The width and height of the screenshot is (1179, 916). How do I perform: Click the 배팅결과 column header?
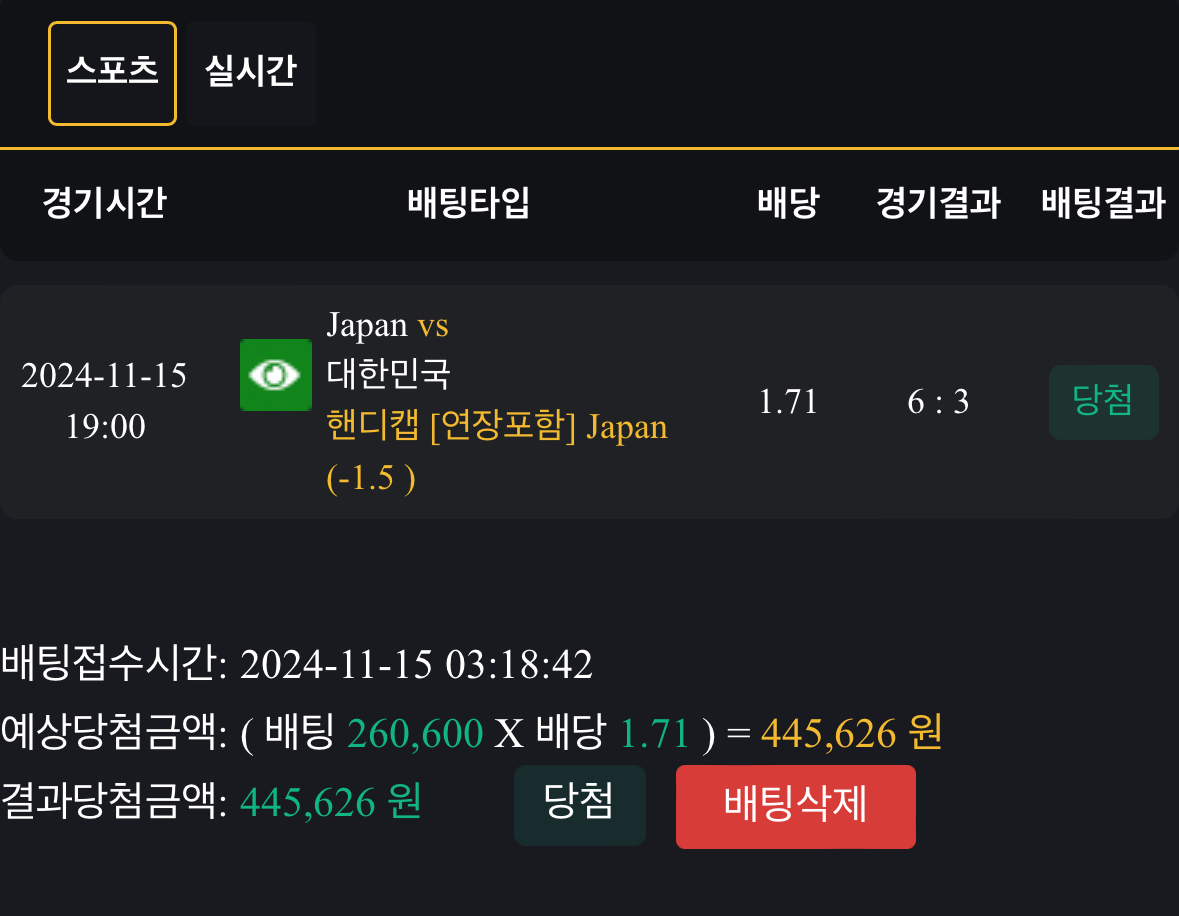point(1103,203)
